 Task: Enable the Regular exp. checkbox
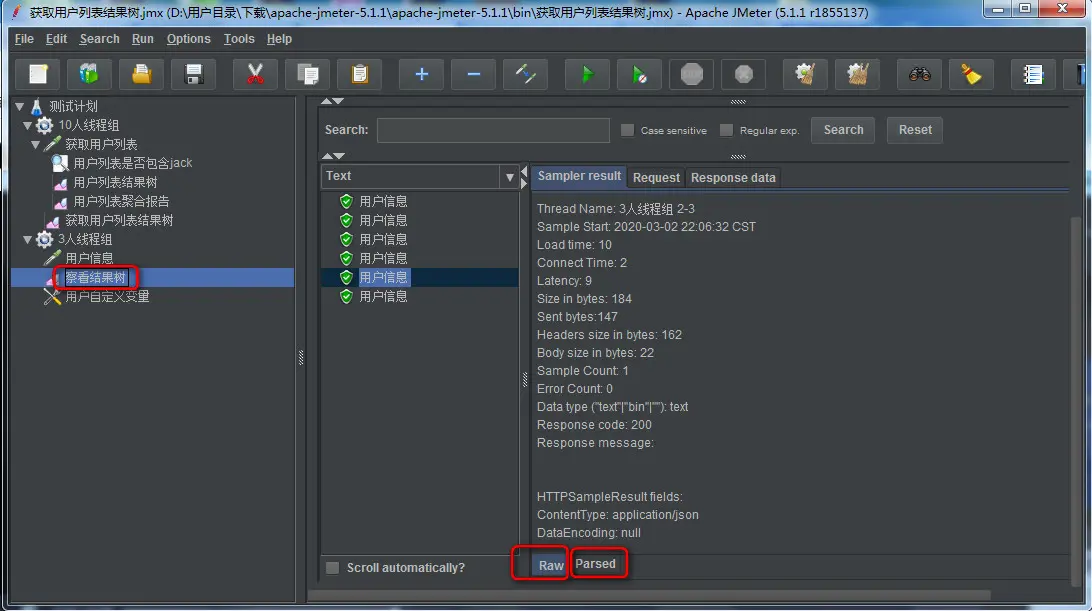(726, 130)
